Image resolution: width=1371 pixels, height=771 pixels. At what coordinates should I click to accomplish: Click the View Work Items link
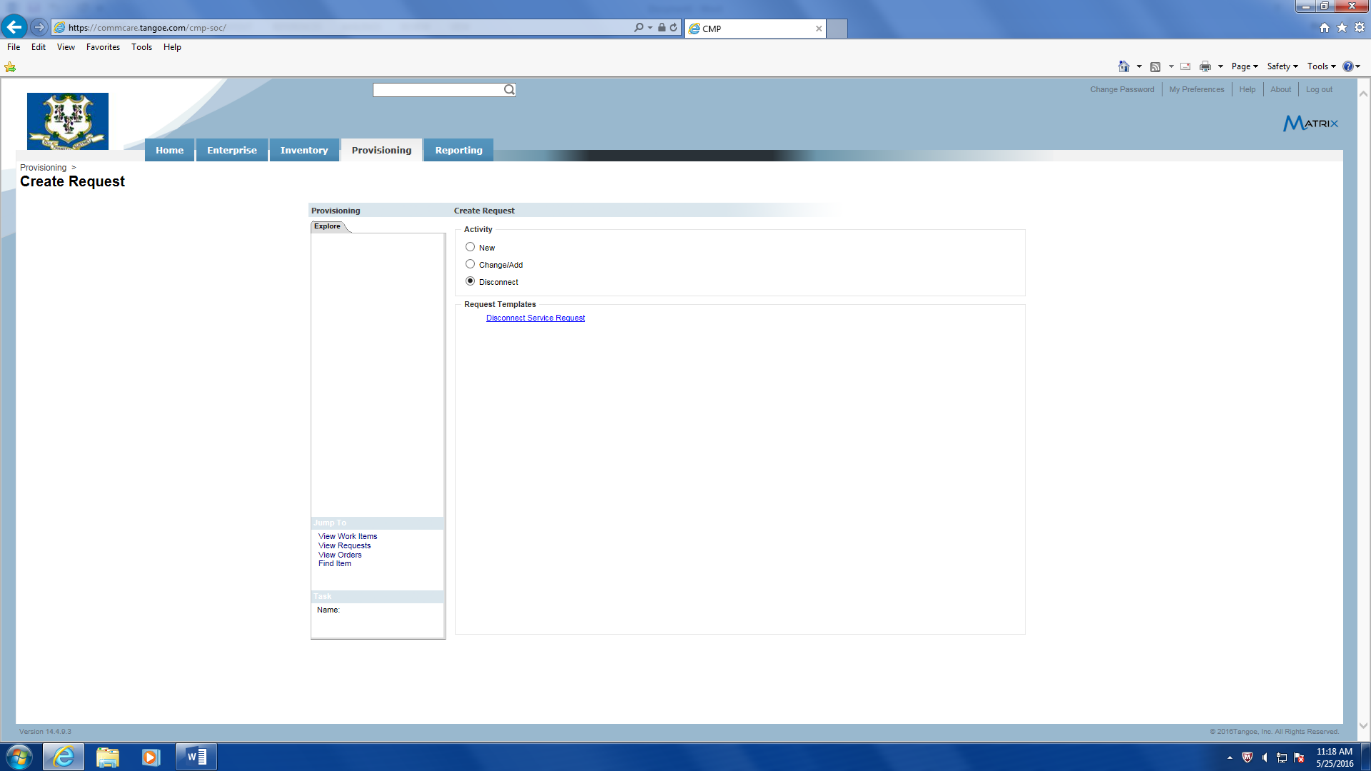(347, 537)
